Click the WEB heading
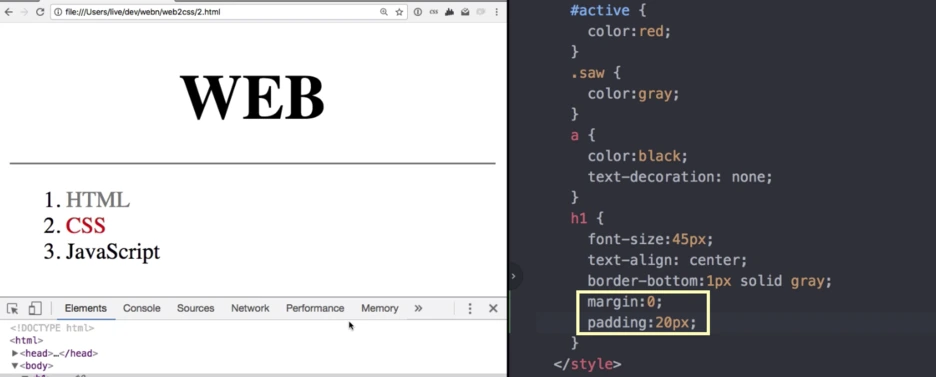The width and height of the screenshot is (936, 377). pyautogui.click(x=252, y=98)
